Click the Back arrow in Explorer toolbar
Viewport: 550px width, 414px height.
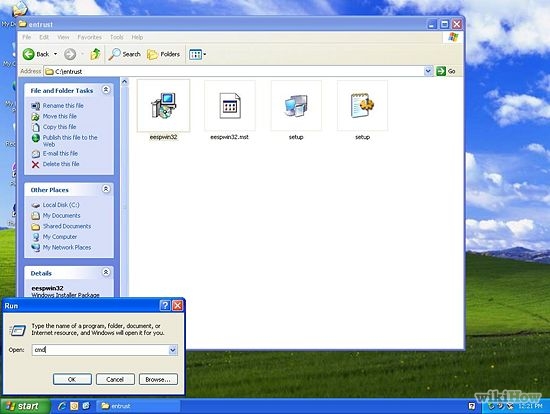pos(29,54)
